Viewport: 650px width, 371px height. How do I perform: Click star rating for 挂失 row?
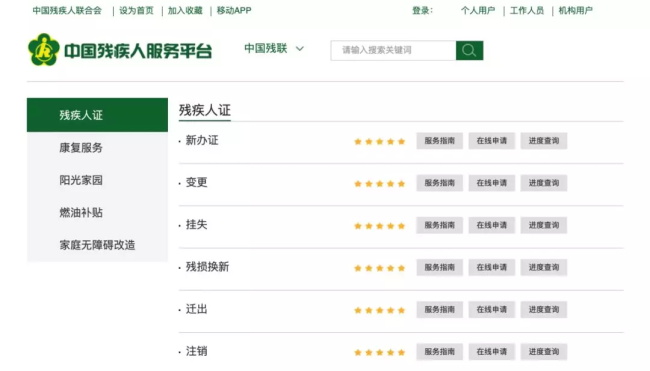coord(379,226)
